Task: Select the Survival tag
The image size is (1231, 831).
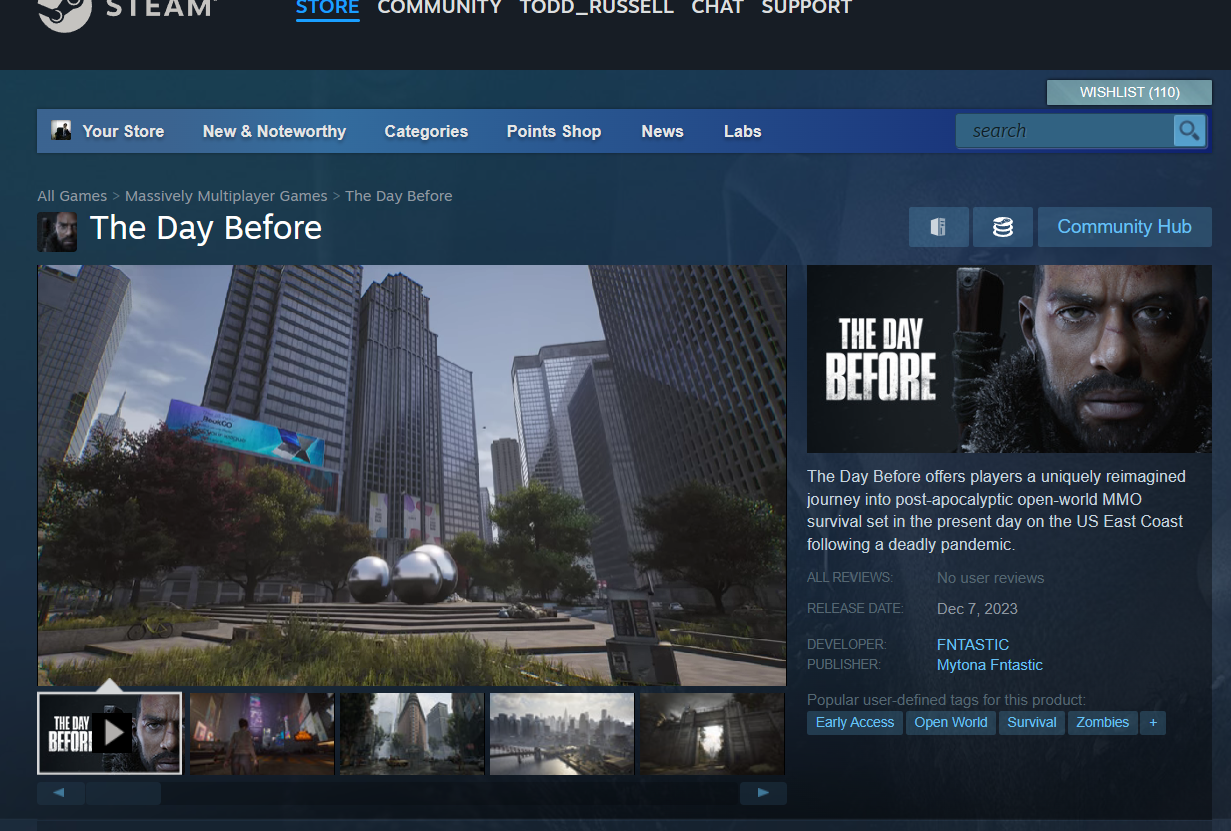Action: click(1032, 722)
